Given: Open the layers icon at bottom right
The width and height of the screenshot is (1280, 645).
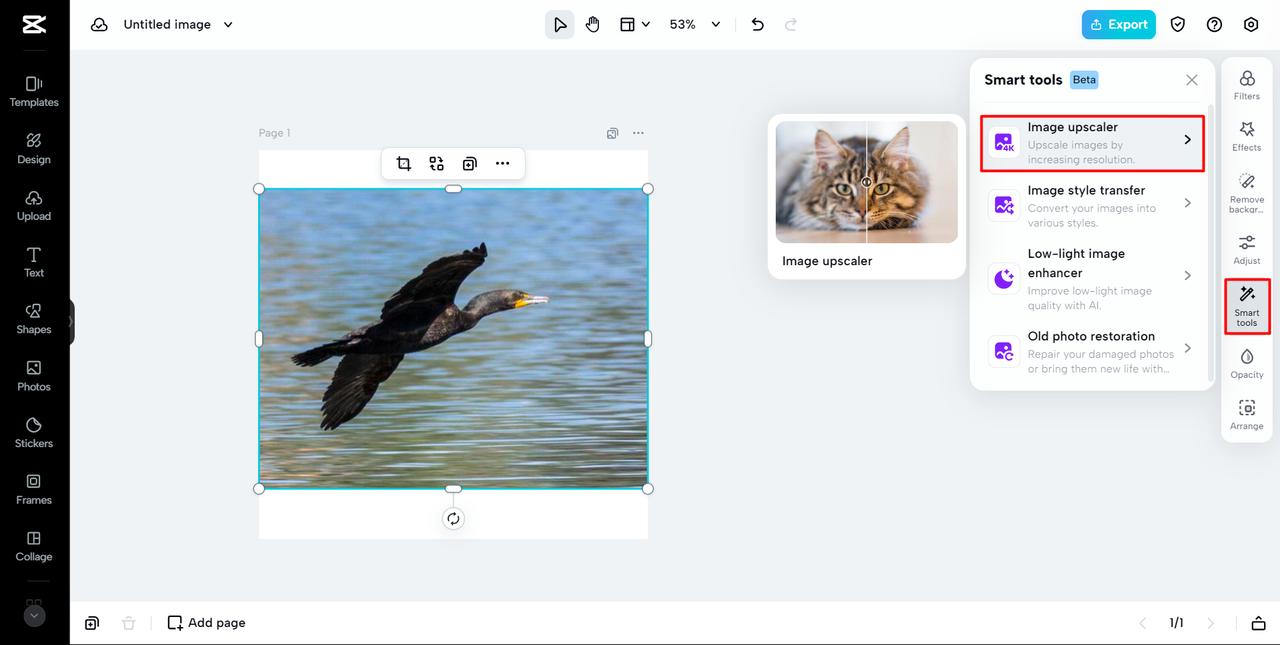Looking at the screenshot, I should tap(1258, 623).
